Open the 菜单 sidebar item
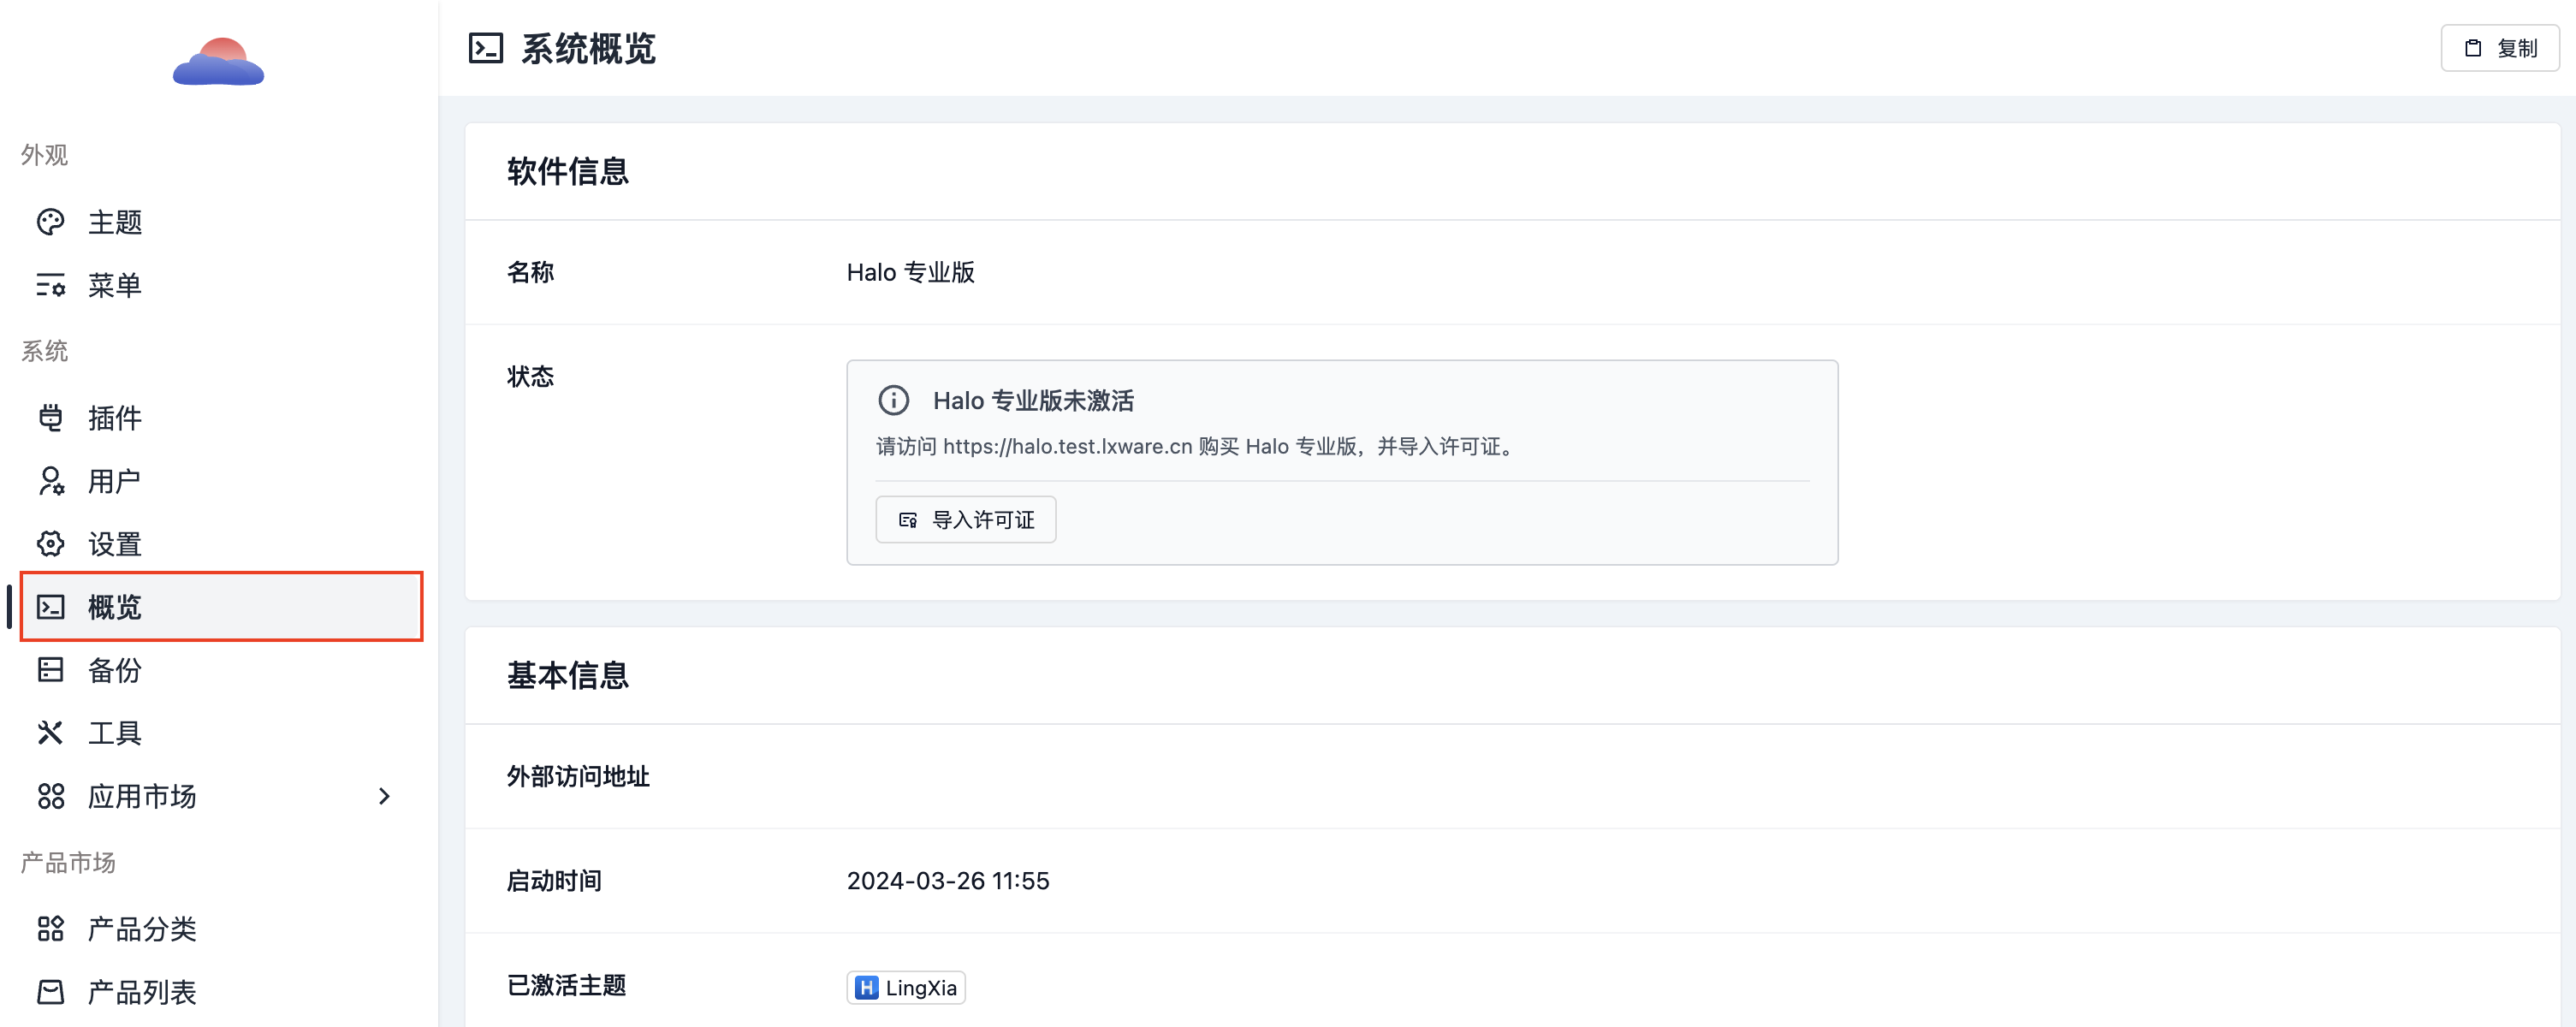 pos(220,285)
